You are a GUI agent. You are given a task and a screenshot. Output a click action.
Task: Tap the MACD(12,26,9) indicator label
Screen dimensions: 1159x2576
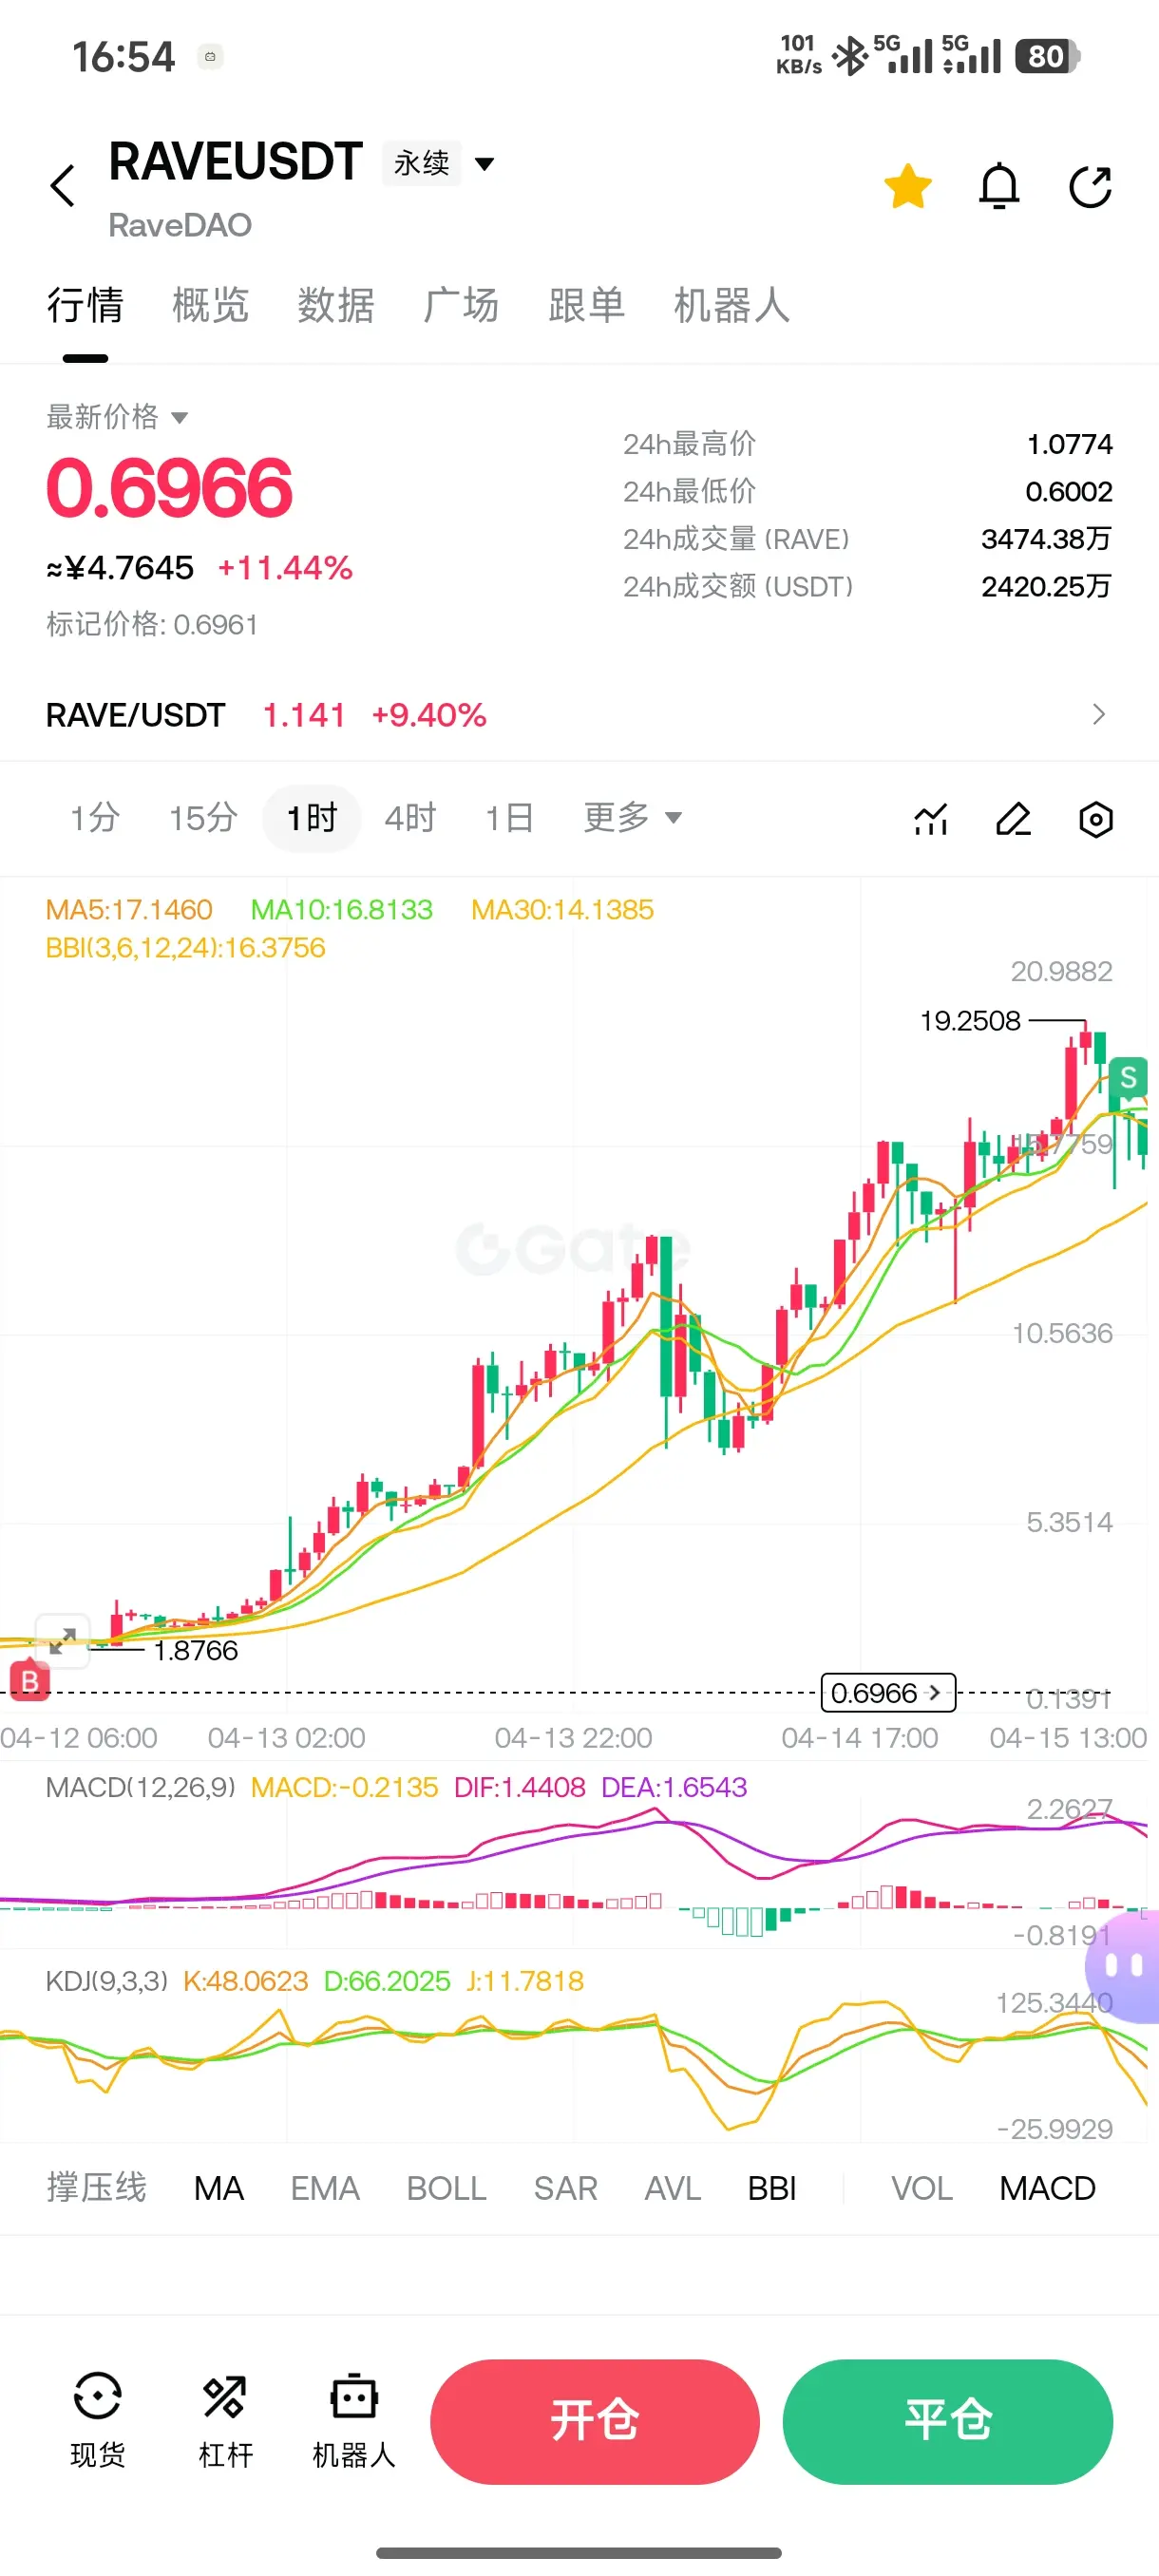pyautogui.click(x=141, y=1787)
